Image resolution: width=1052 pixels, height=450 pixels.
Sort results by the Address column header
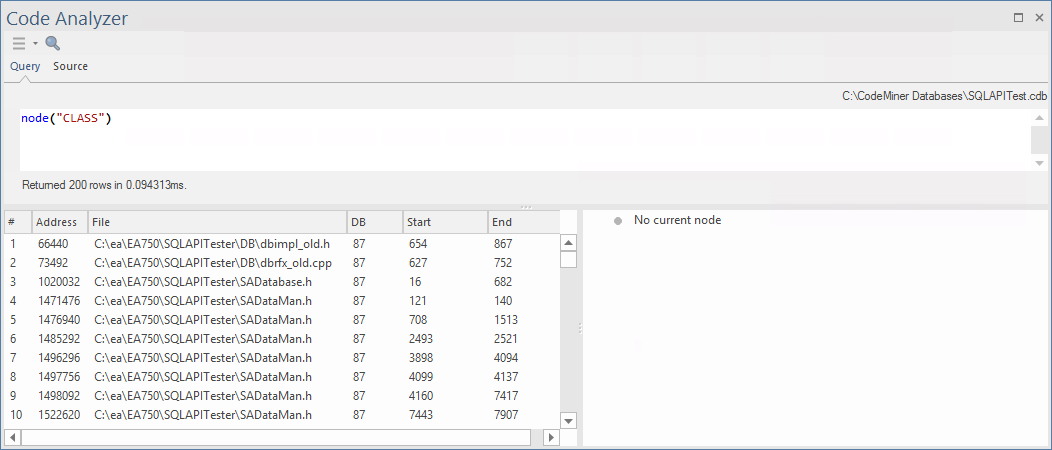(58, 222)
